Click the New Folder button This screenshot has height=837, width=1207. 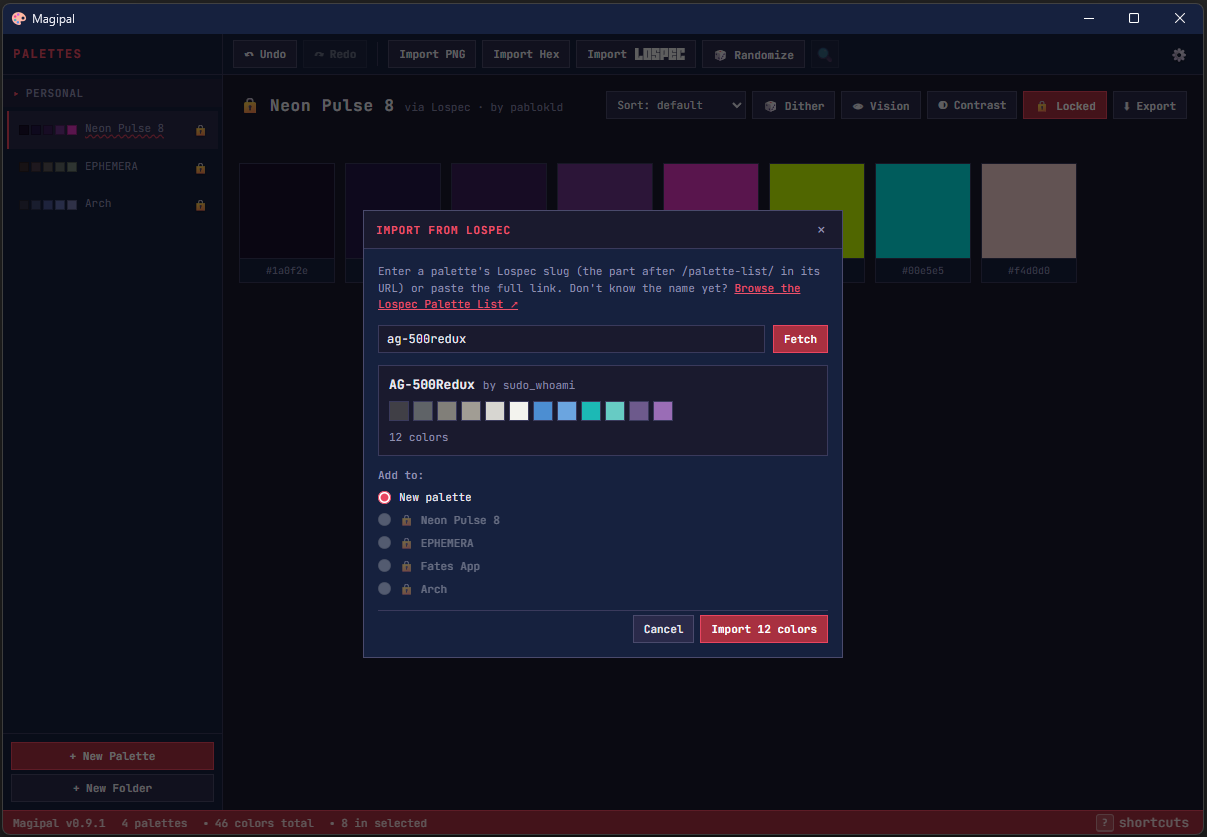pyautogui.click(x=112, y=788)
